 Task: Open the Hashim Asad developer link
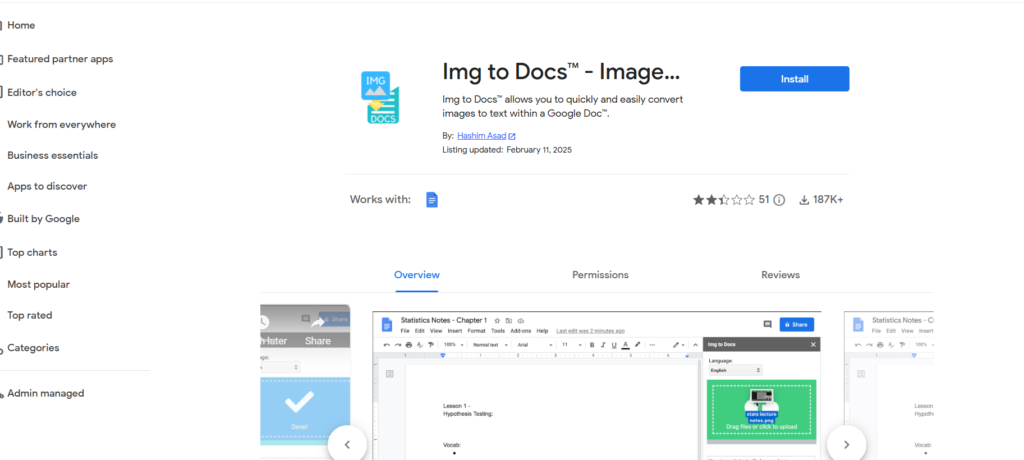[x=481, y=136]
